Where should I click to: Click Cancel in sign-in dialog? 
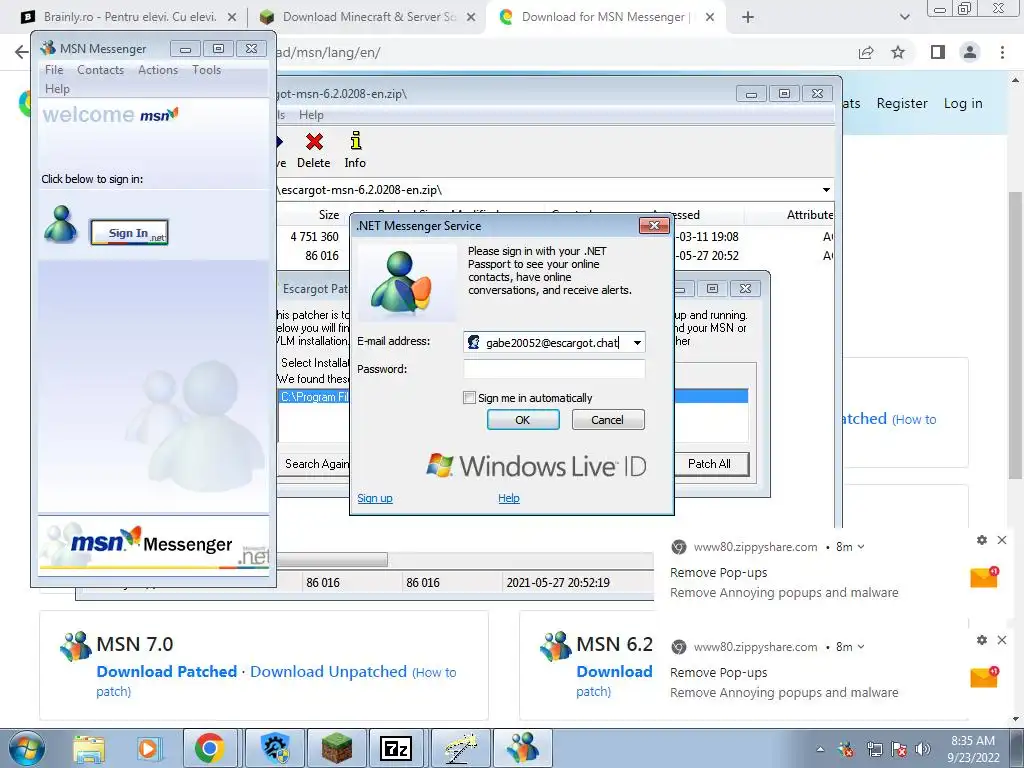(608, 420)
